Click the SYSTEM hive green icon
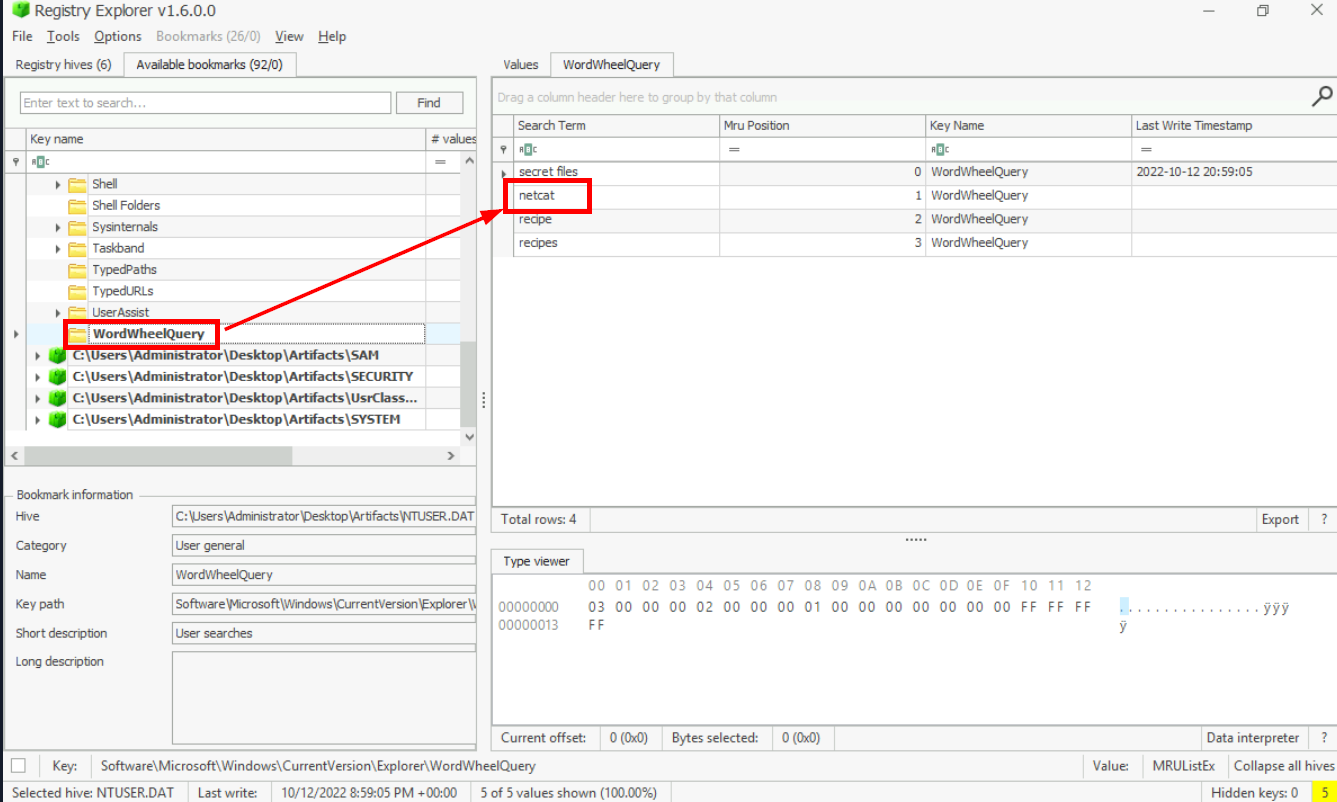This screenshot has height=802, width=1337. click(58, 420)
